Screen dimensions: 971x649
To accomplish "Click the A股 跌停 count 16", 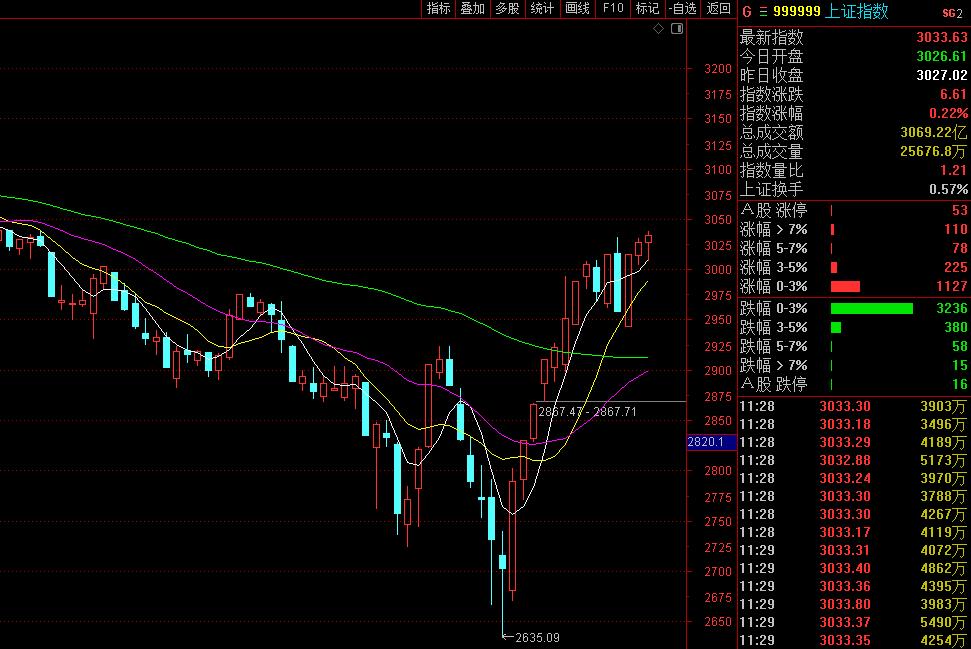I will 959,385.
